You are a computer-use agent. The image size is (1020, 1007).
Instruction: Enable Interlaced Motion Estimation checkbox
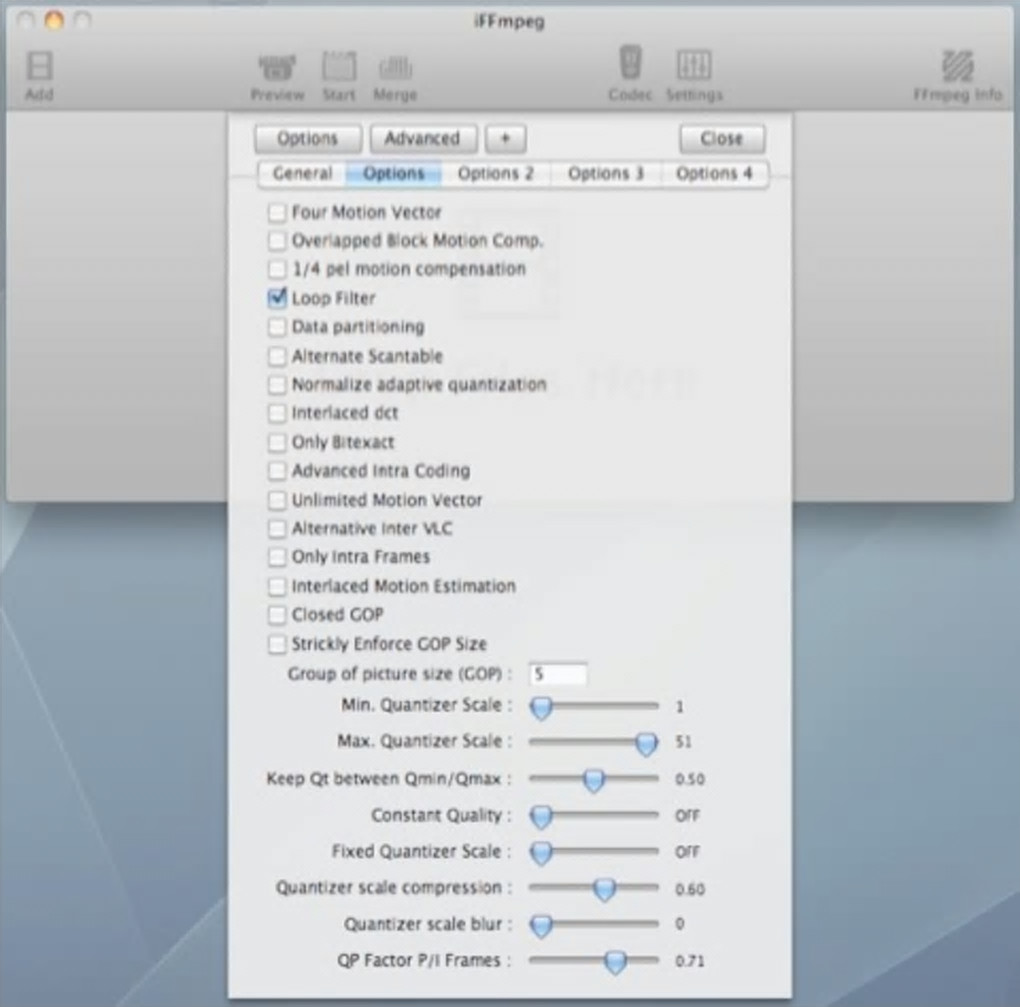(277, 586)
